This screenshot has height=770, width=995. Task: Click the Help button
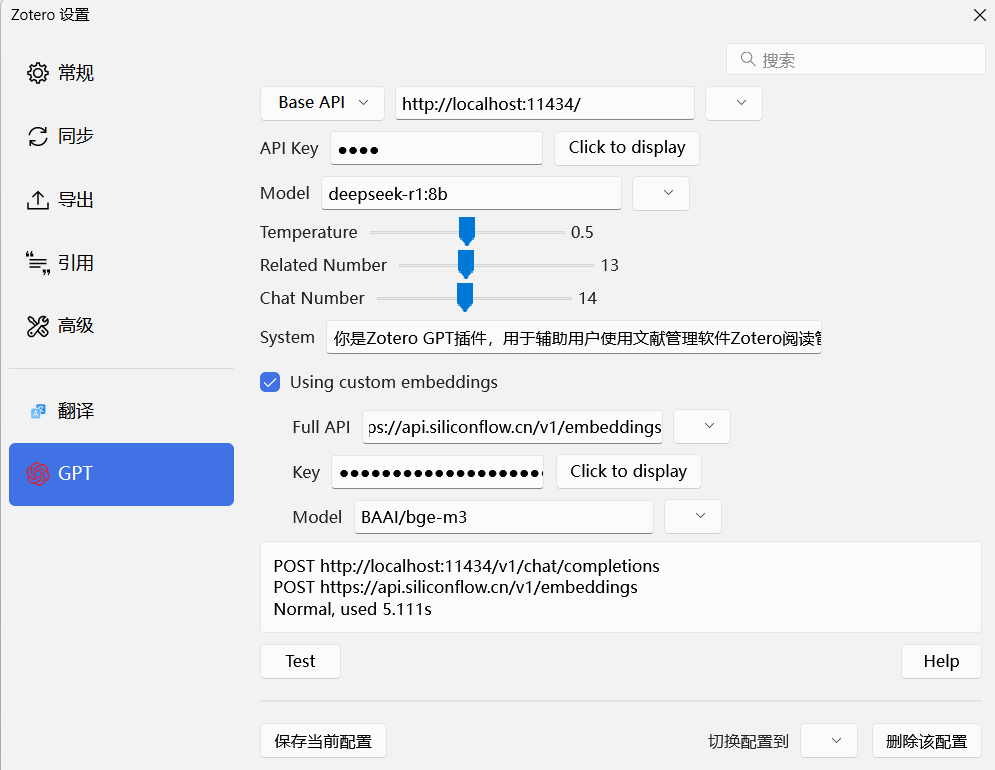tap(941, 661)
